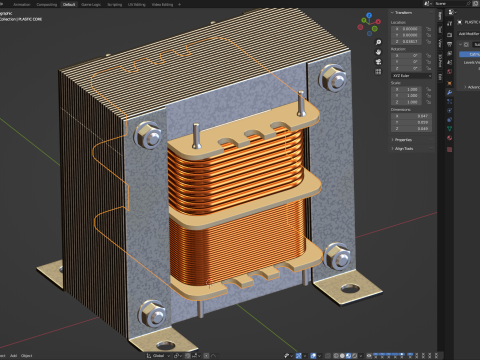Toggle lock on Location Y
This screenshot has width=480, height=360.
pos(429,35)
